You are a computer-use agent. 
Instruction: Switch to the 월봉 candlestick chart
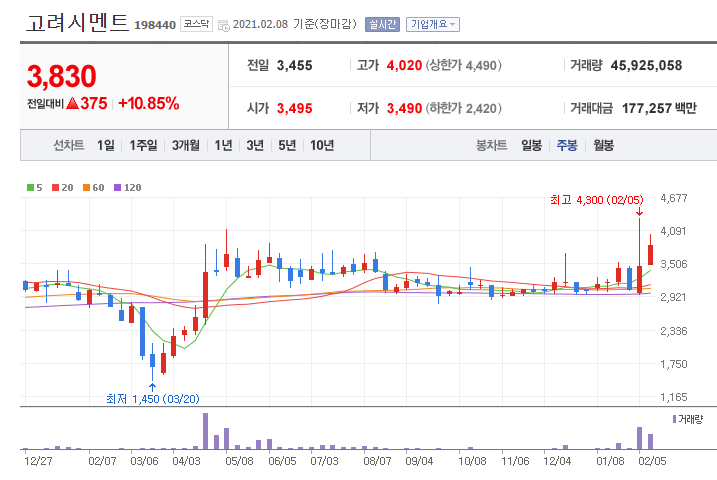click(x=604, y=145)
